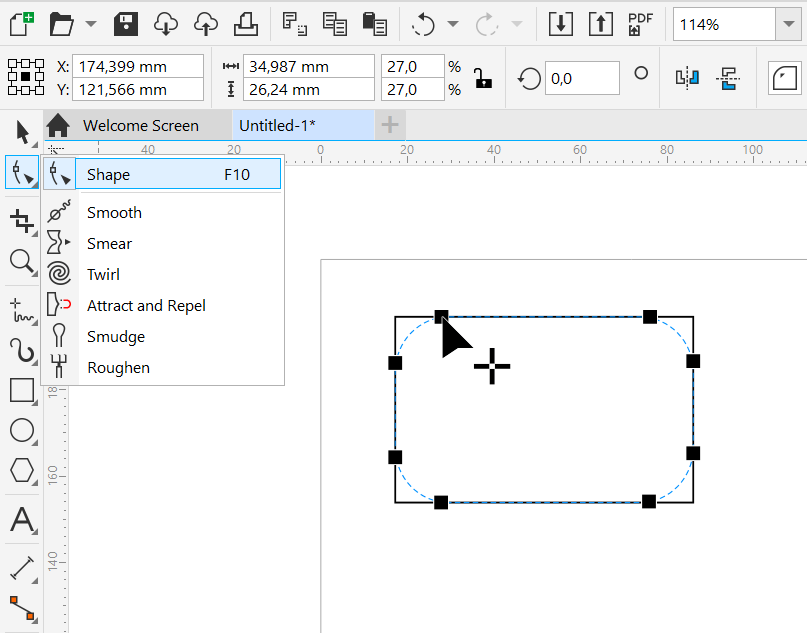
Task: Expand the Open recent files arrow
Action: tap(91, 24)
